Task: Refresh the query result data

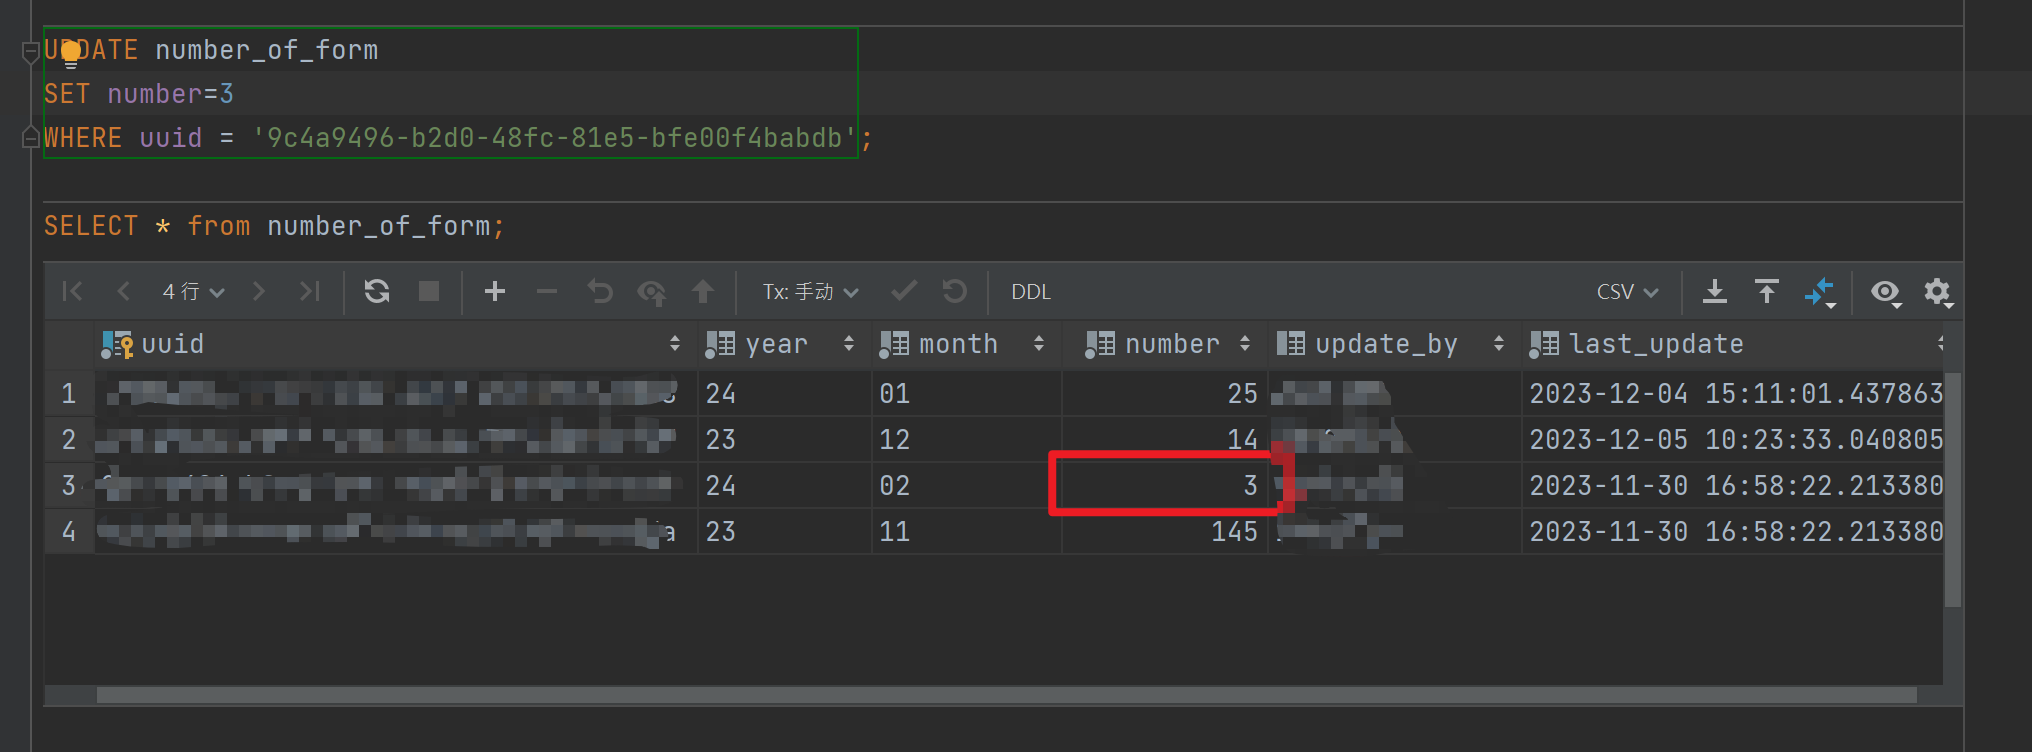Action: point(377,291)
